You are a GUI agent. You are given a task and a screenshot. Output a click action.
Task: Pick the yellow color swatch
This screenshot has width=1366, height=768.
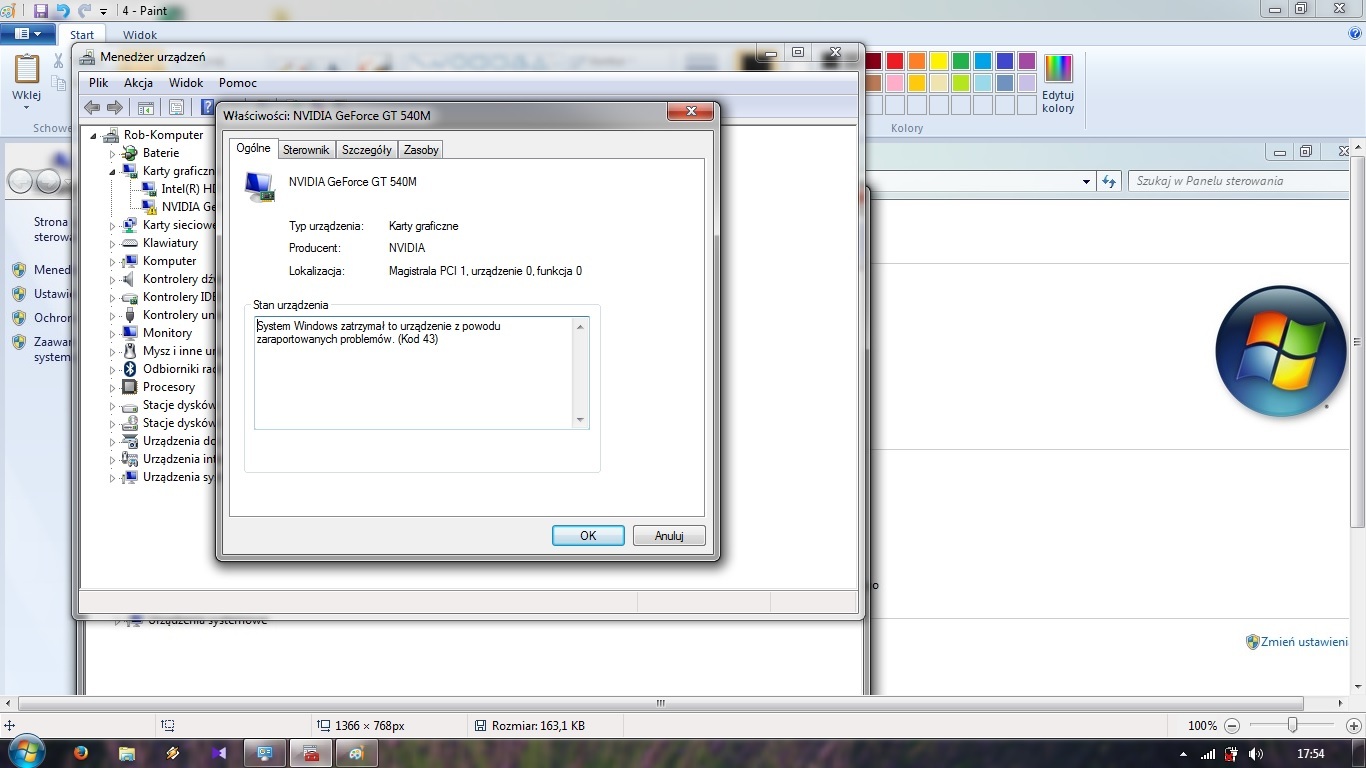[x=939, y=61]
